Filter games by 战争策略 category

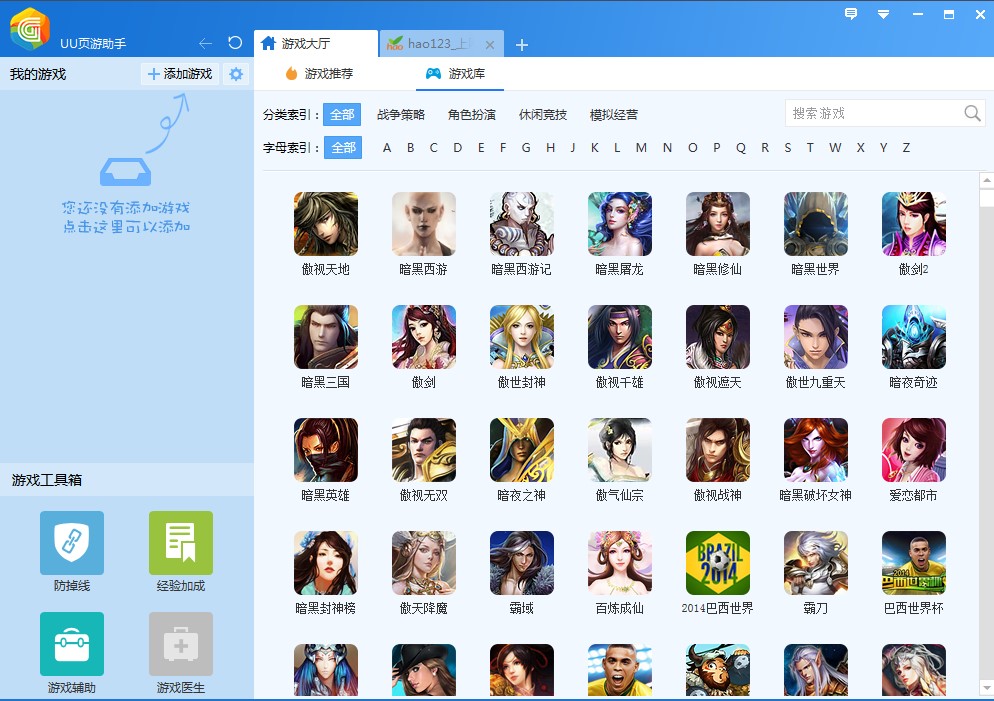(399, 114)
